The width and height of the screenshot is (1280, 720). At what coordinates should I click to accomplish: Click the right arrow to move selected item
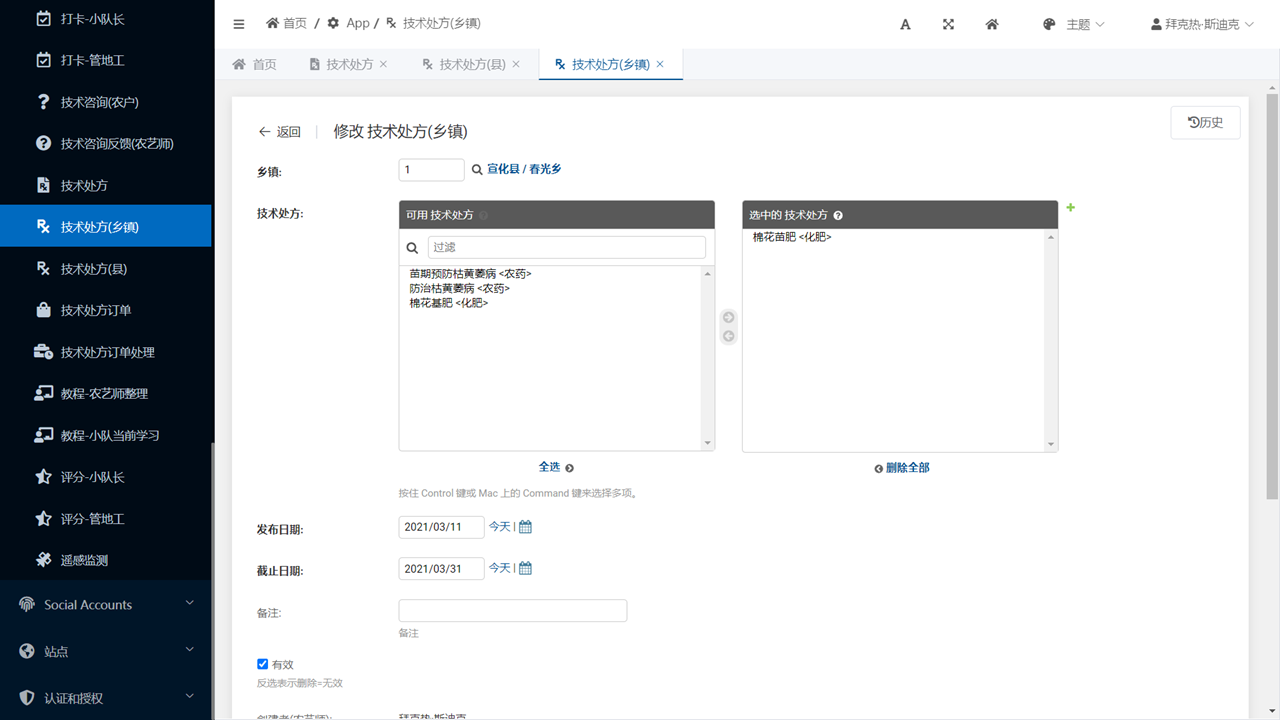click(x=728, y=318)
